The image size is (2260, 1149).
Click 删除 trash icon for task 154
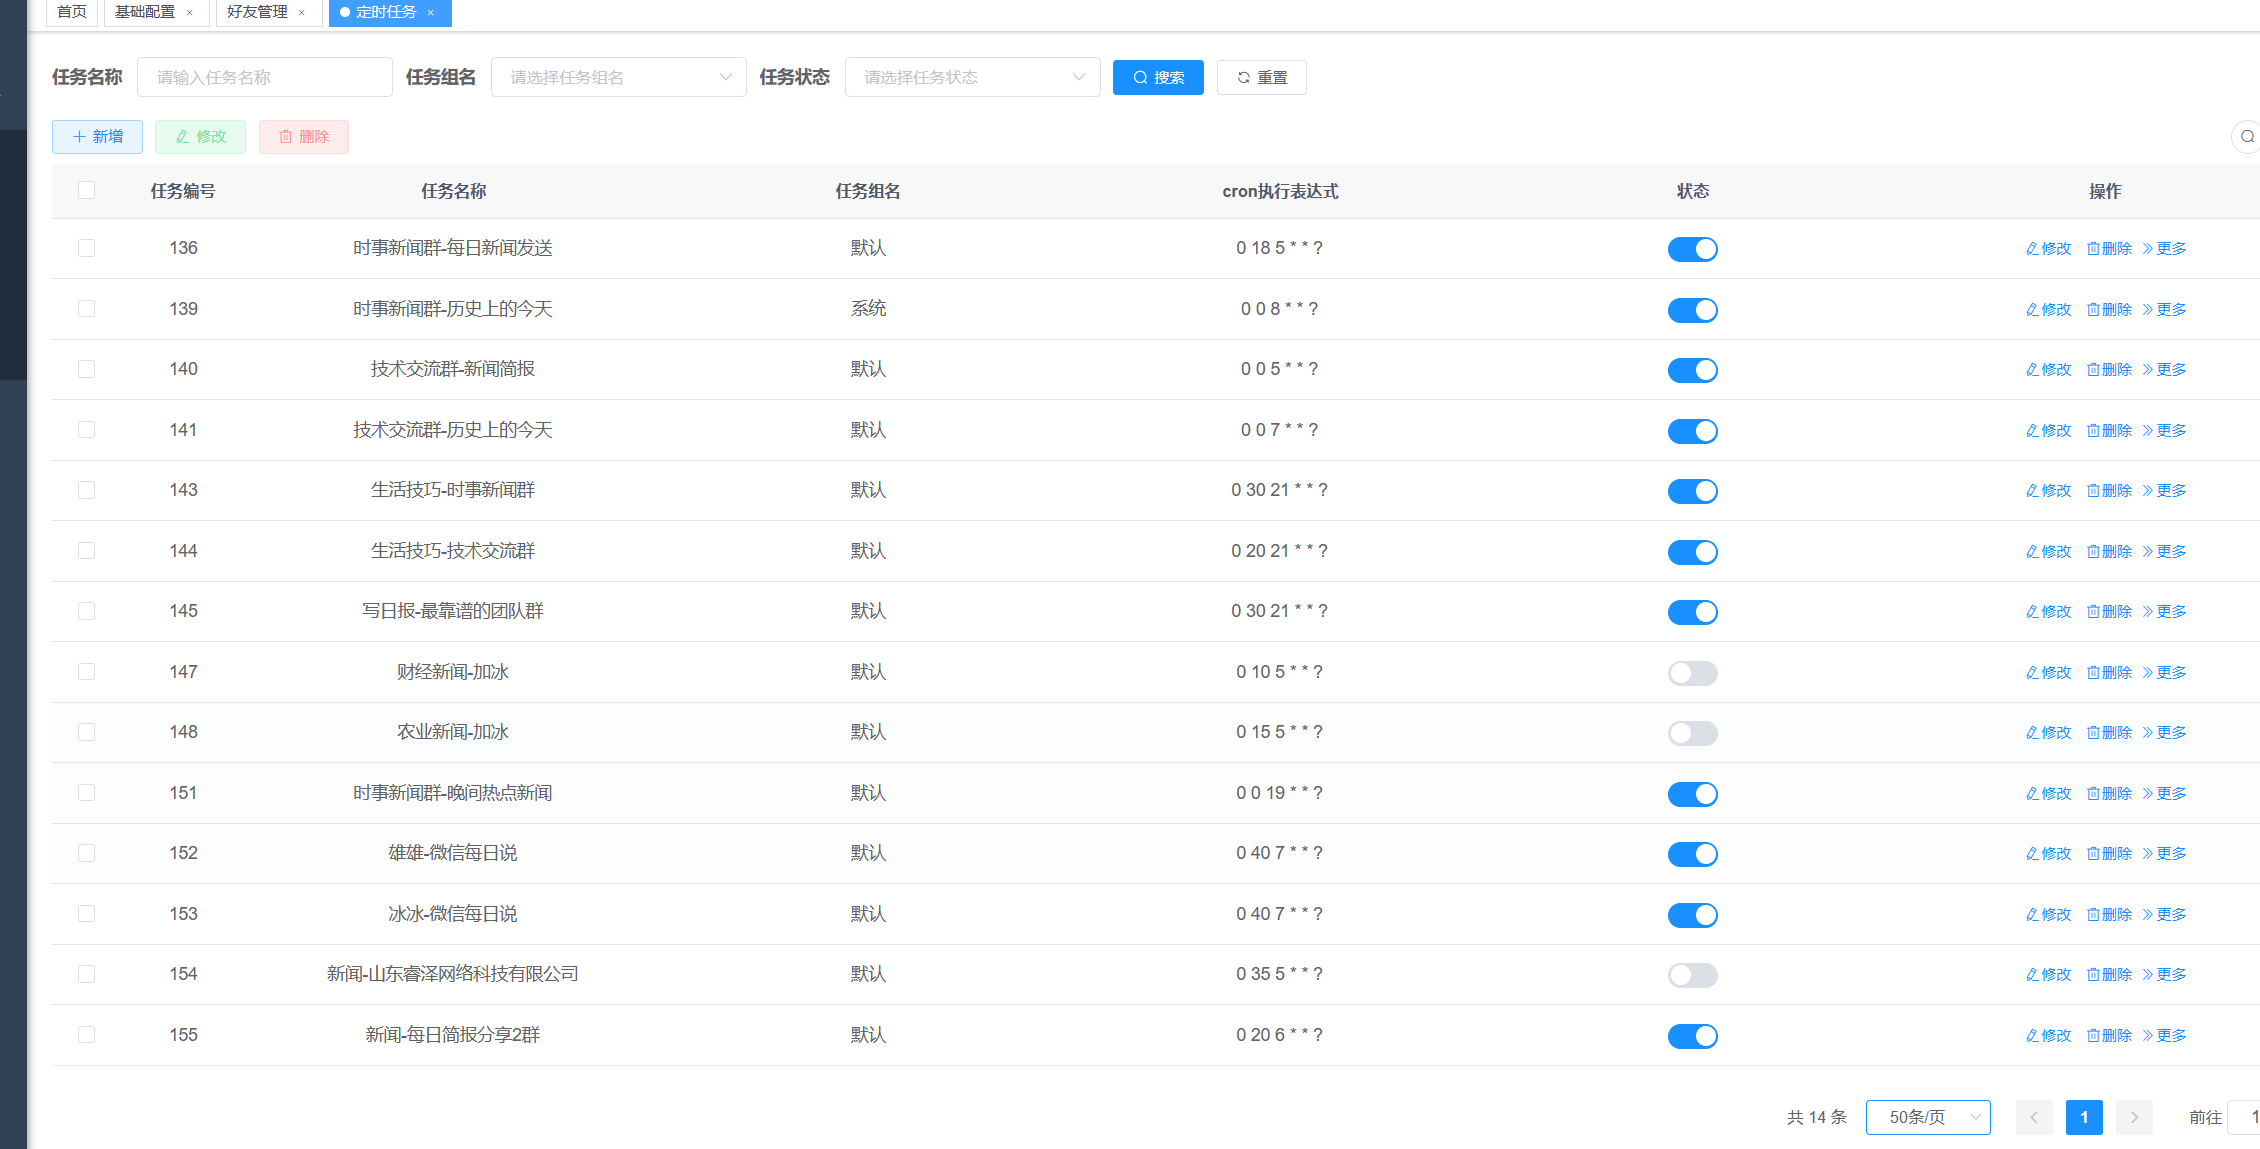[x=2109, y=974]
